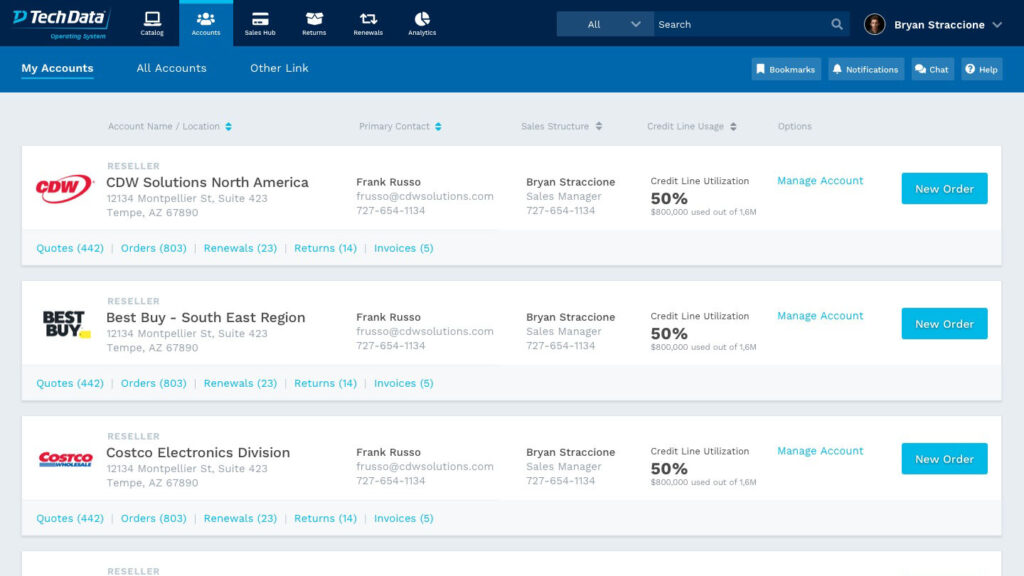View Invoices (5) for CDW Solutions
The width and height of the screenshot is (1024, 576).
(x=404, y=248)
